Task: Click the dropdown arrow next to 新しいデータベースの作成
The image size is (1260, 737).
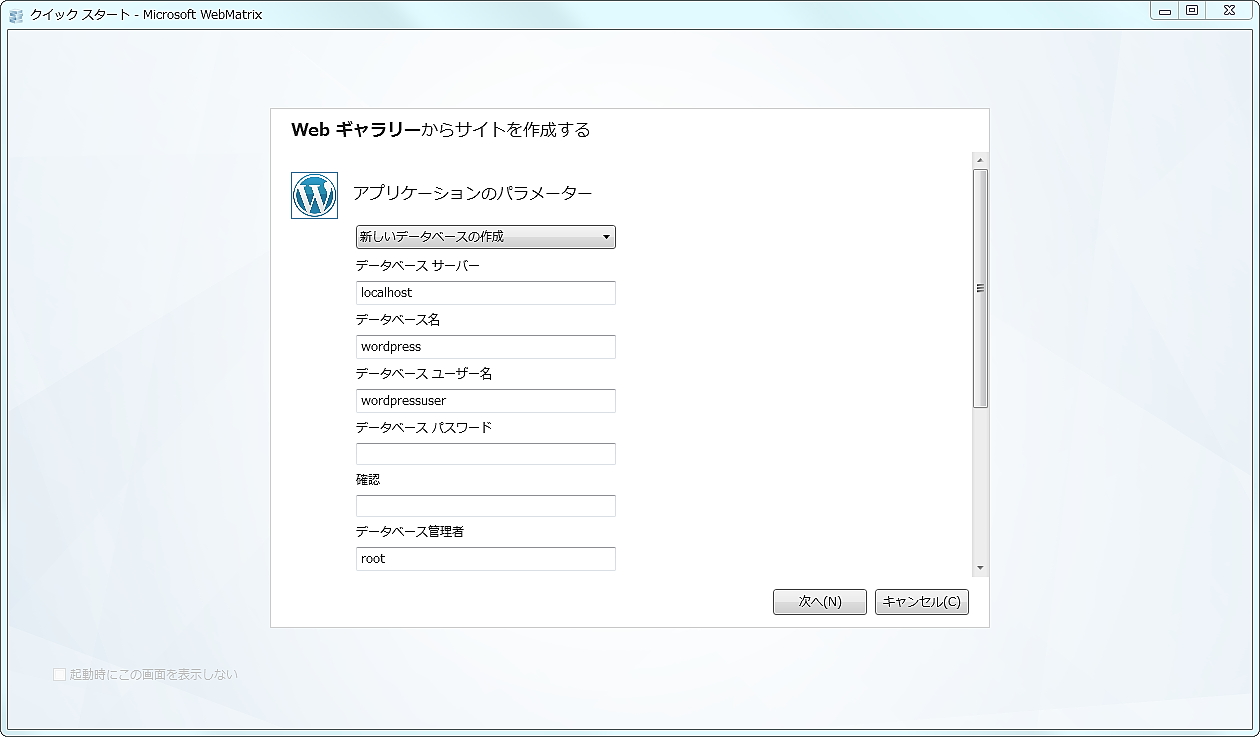Action: point(604,237)
